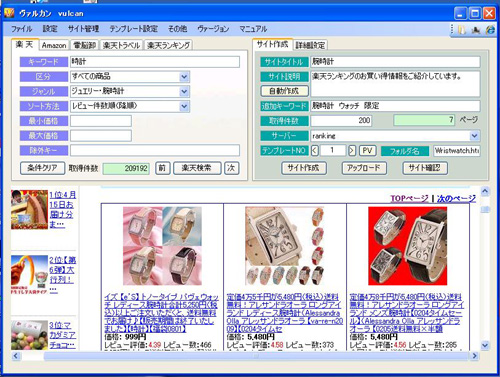Open the ファイル menu
Screen dimensions: 500x377
[x=21, y=29]
